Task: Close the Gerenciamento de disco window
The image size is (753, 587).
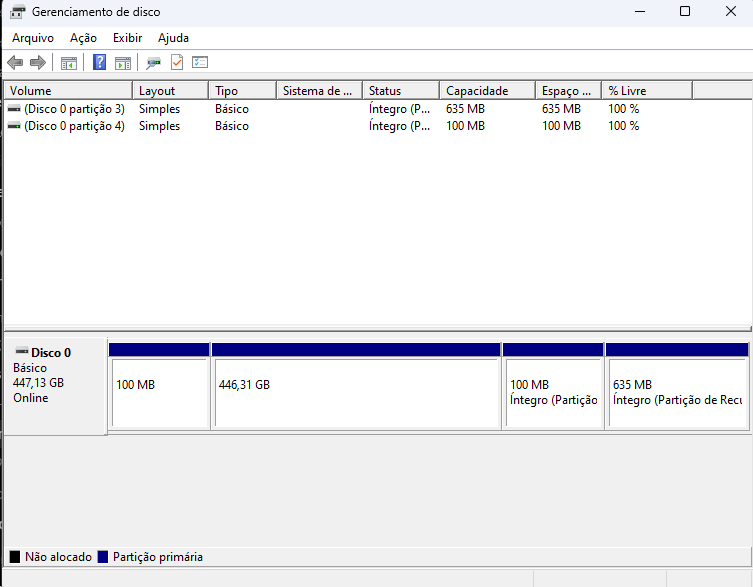Action: [x=731, y=11]
